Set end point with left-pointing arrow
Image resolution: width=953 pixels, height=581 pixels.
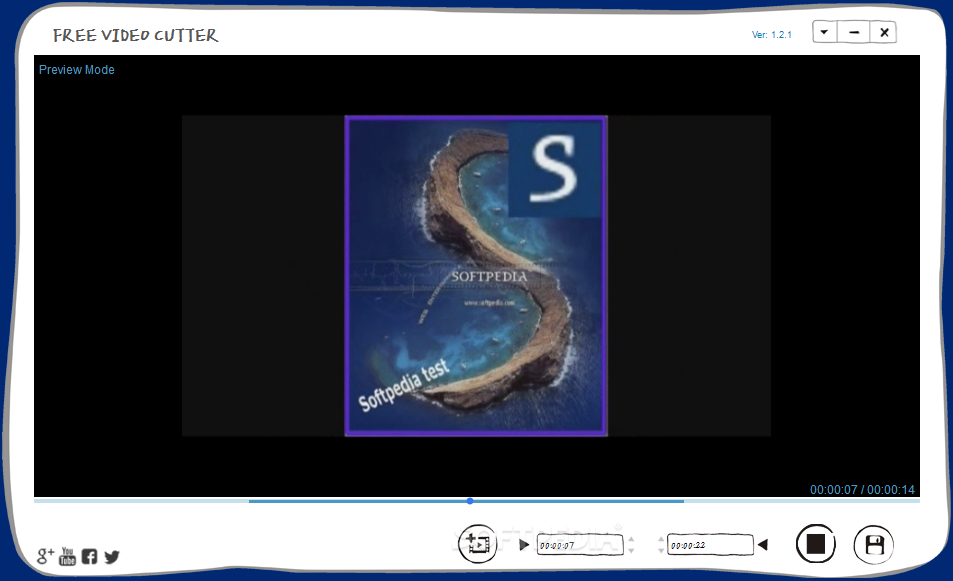tap(763, 545)
